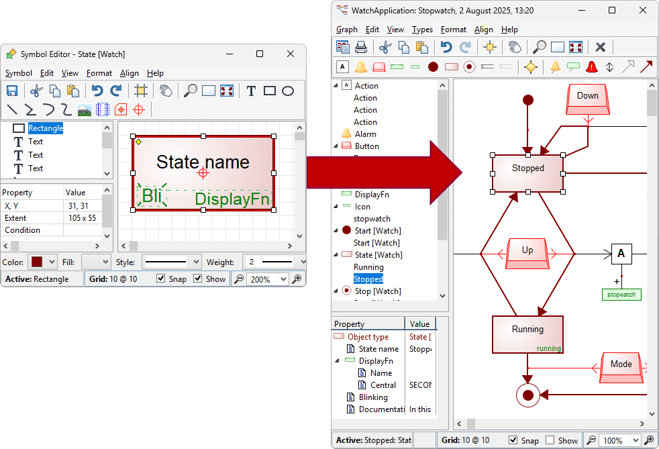Image resolution: width=659 pixels, height=449 pixels.
Task: Select the hand pan tool in Symbol Editor
Action: pyautogui.click(x=166, y=91)
